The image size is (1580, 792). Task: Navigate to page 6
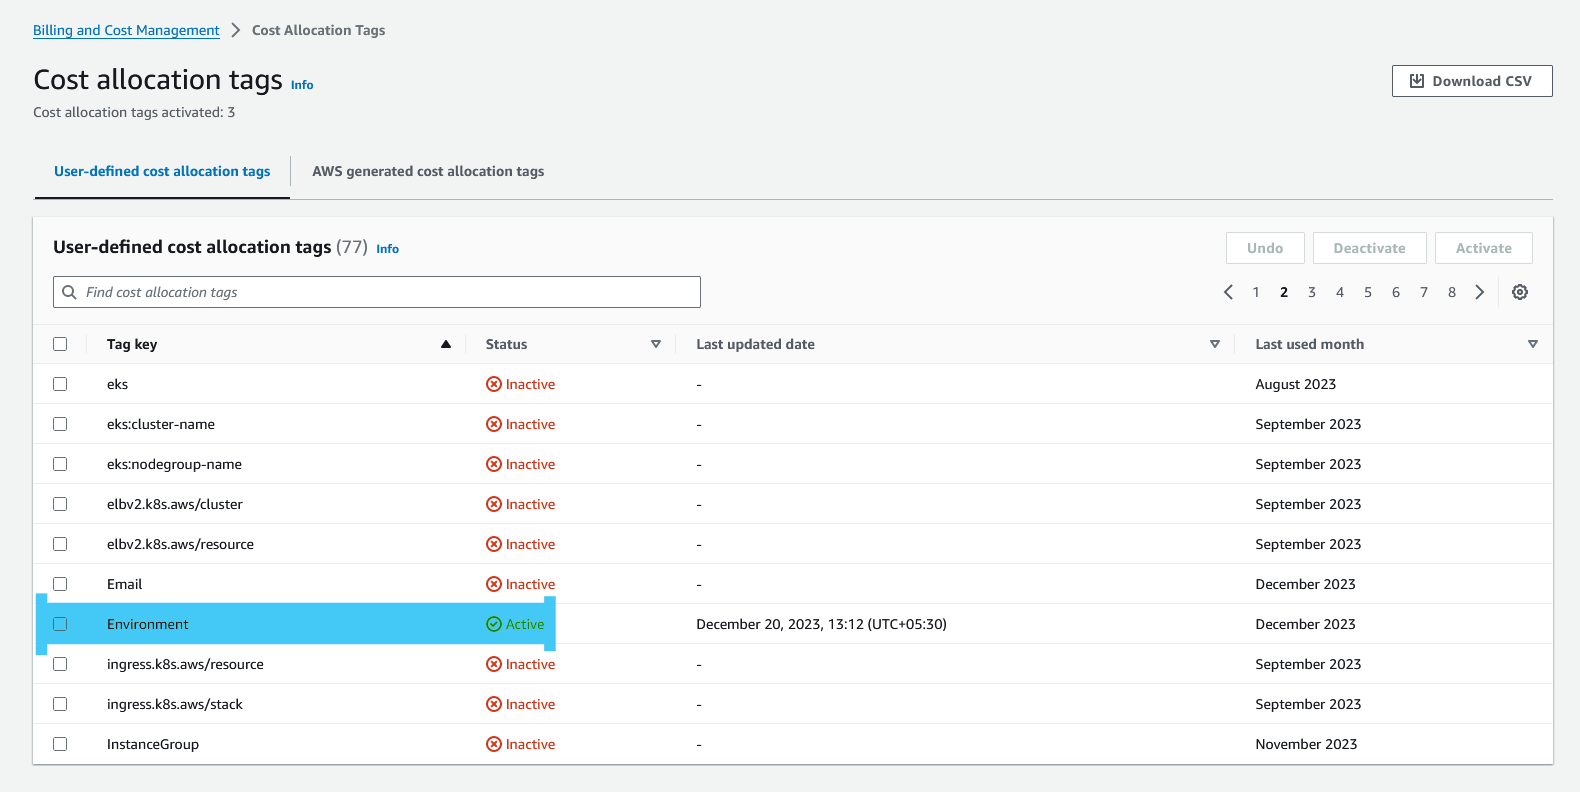1396,292
